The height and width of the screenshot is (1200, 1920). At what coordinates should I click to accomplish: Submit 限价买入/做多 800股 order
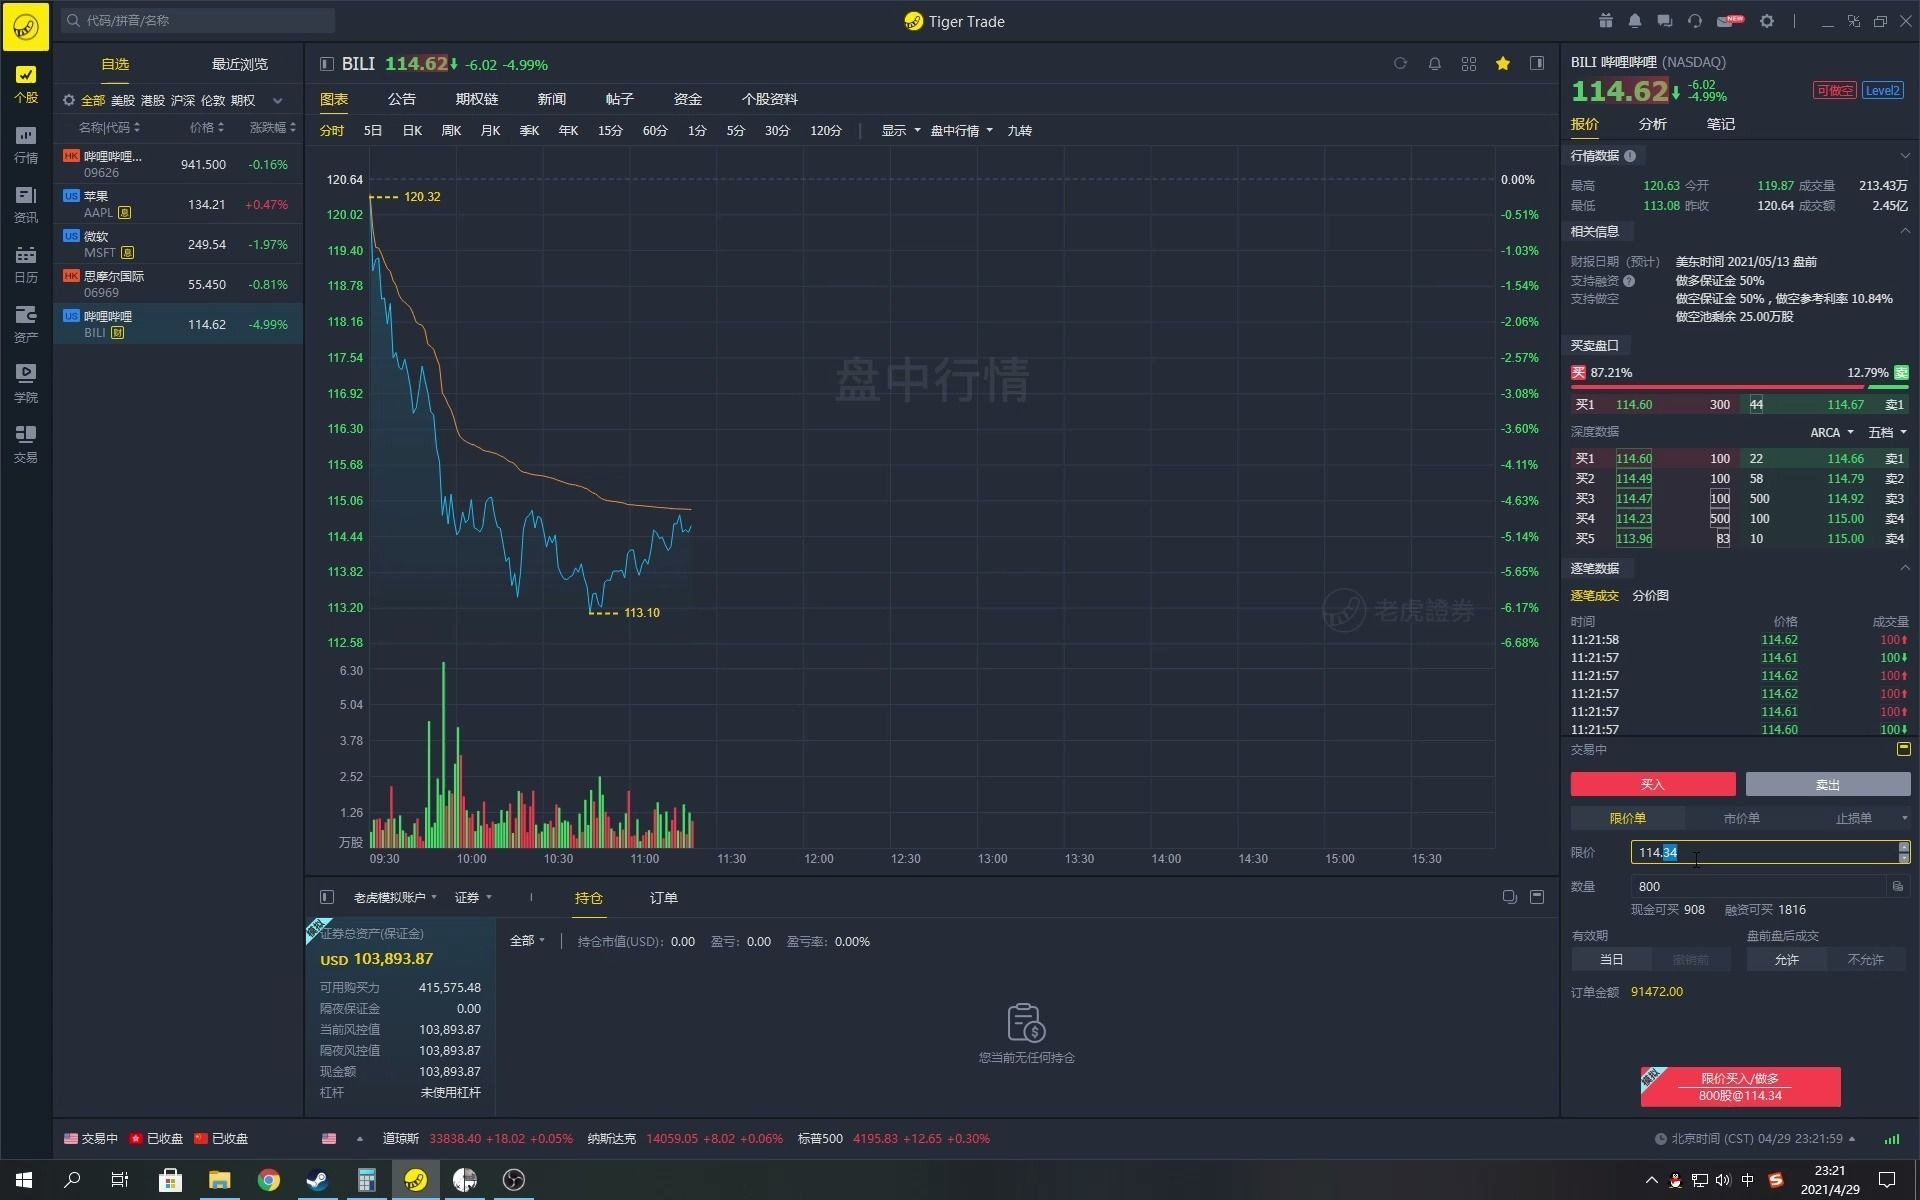(1740, 1087)
